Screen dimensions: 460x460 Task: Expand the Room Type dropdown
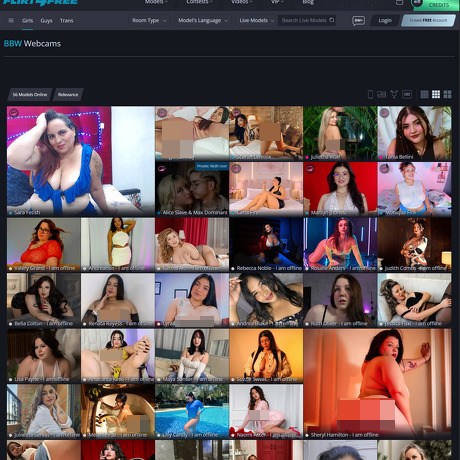(149, 20)
